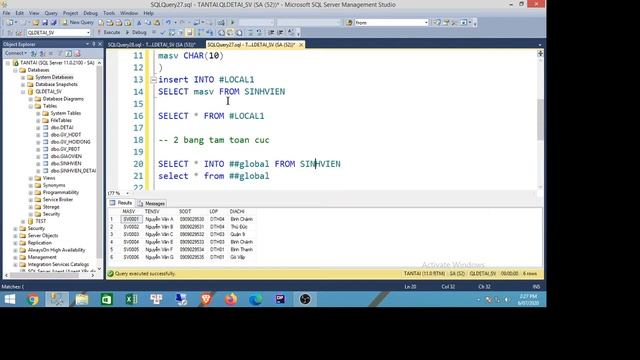Collapse the insert INTO code region on line 13
This screenshot has width=640, height=360.
[x=153, y=80]
